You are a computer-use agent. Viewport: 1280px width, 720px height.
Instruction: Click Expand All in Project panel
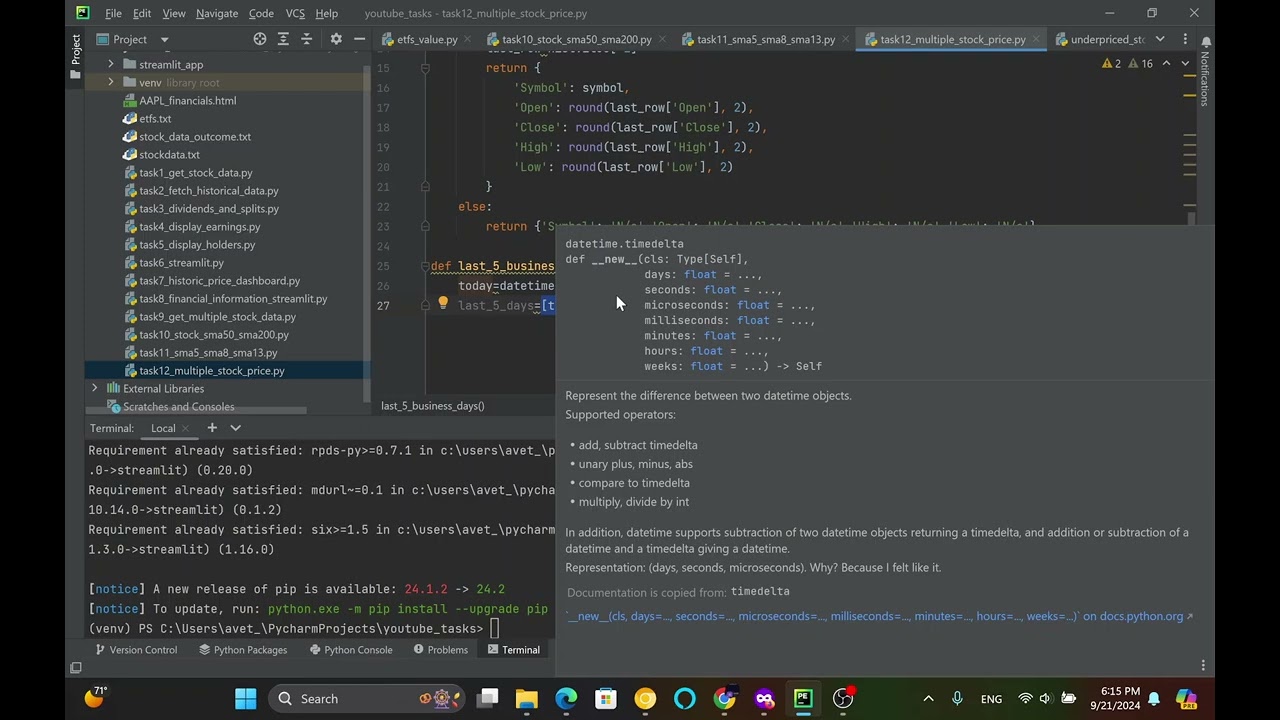pos(283,39)
